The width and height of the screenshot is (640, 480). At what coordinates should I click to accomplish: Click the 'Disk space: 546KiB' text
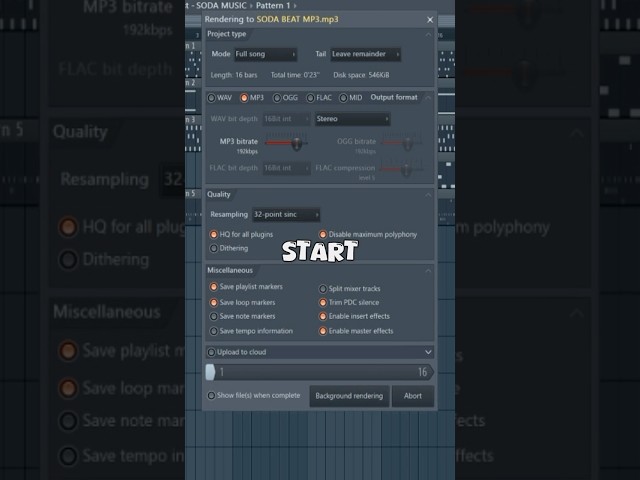click(x=361, y=75)
